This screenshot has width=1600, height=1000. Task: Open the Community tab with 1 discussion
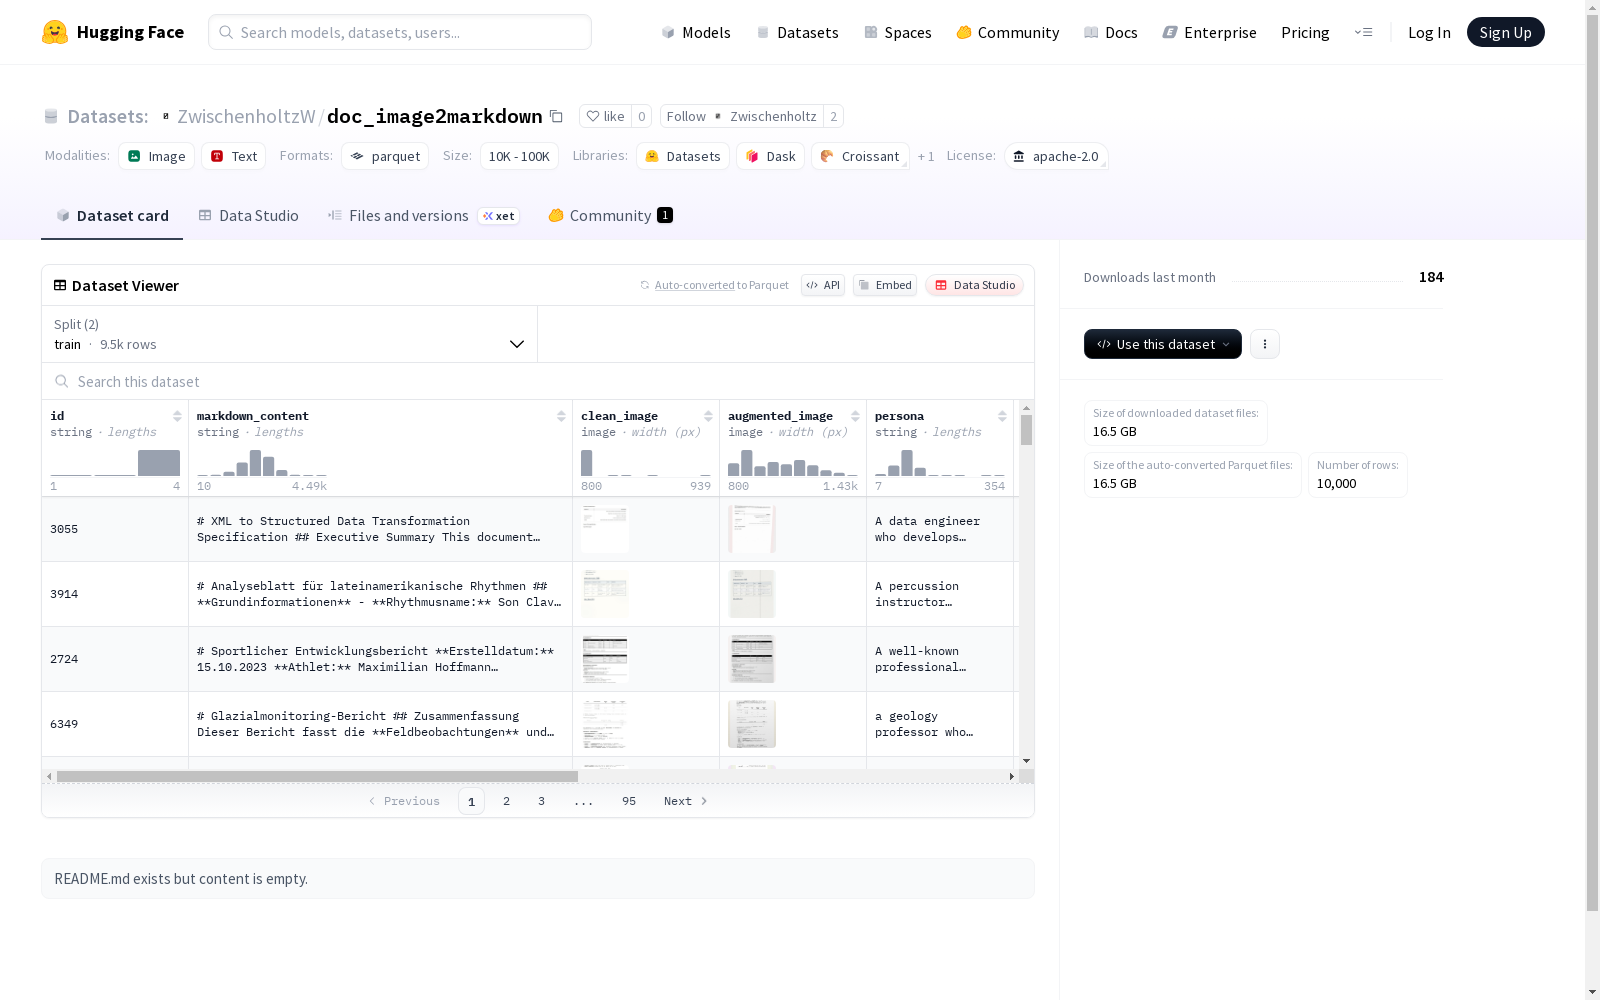coord(610,215)
